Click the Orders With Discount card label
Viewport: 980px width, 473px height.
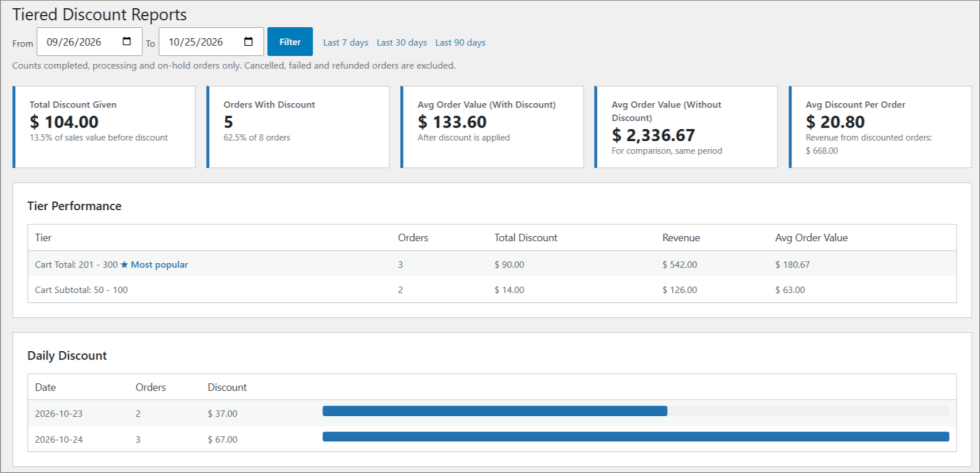[x=269, y=105]
